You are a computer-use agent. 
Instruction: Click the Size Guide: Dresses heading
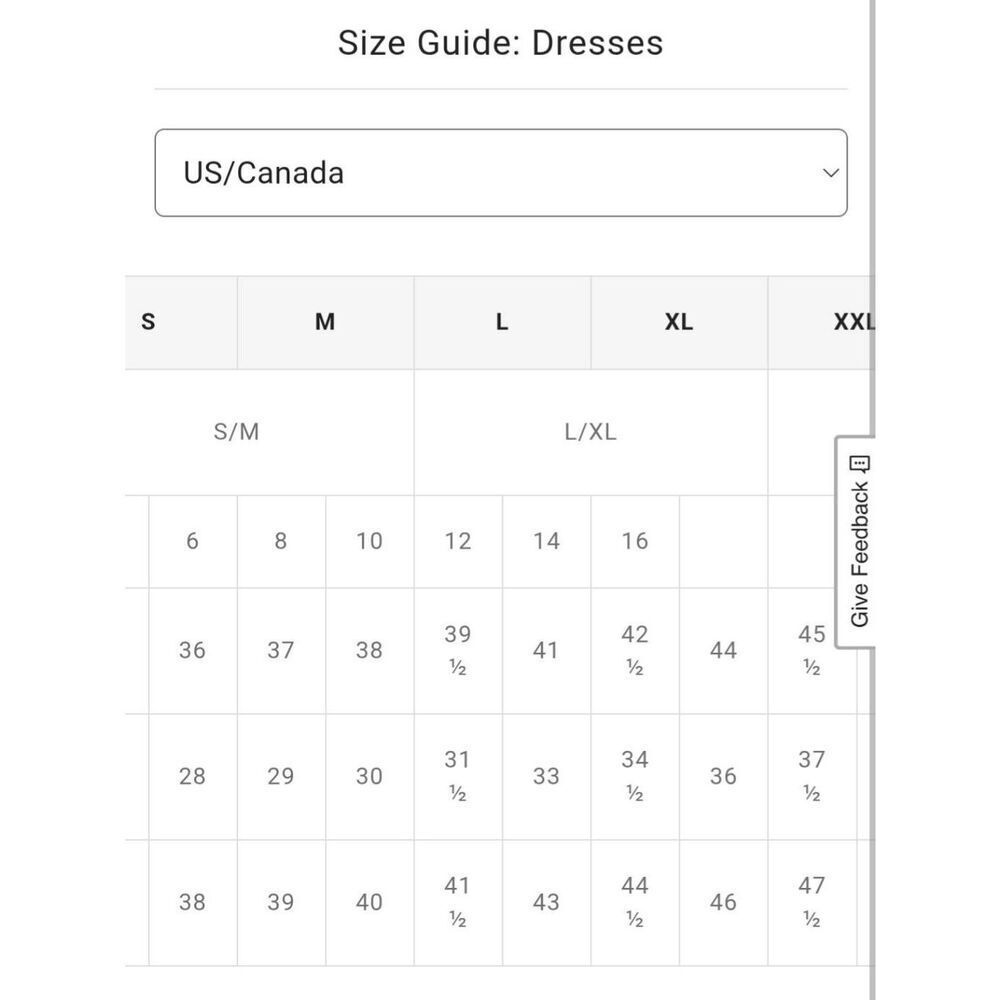click(x=501, y=43)
